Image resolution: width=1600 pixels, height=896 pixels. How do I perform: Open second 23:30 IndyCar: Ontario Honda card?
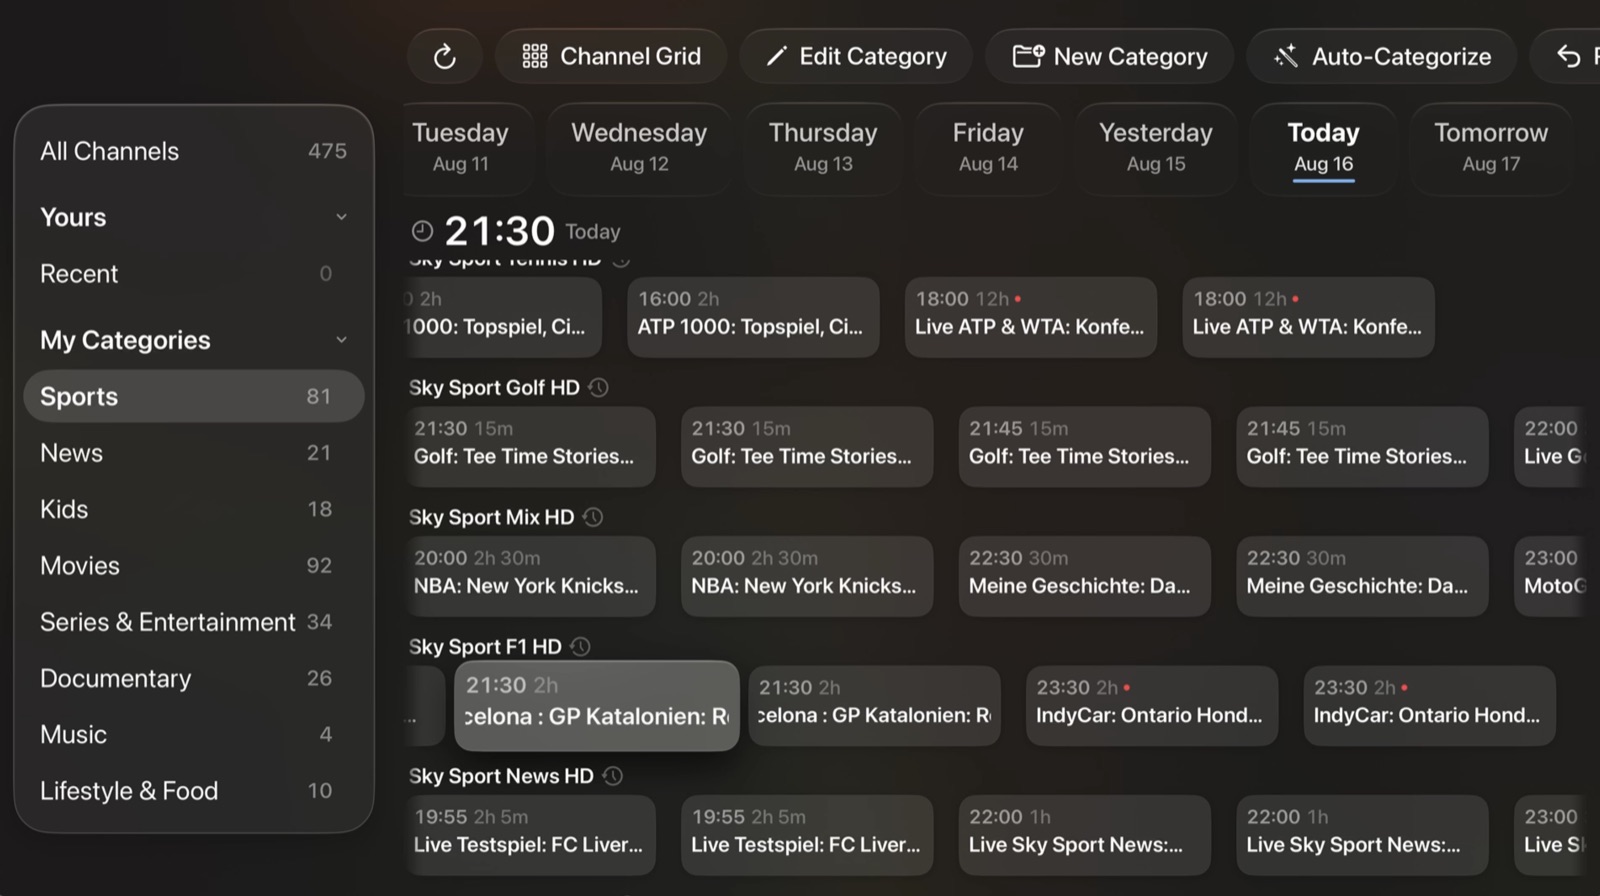(x=1430, y=706)
